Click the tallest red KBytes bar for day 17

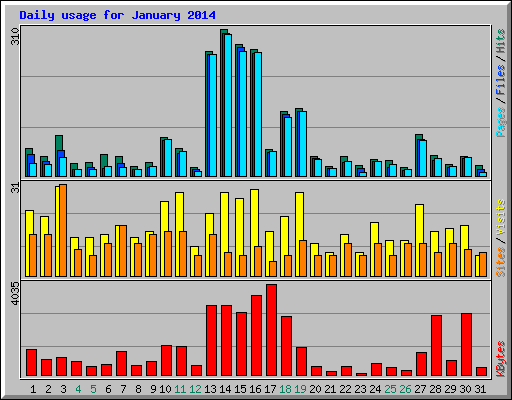(x=271, y=330)
